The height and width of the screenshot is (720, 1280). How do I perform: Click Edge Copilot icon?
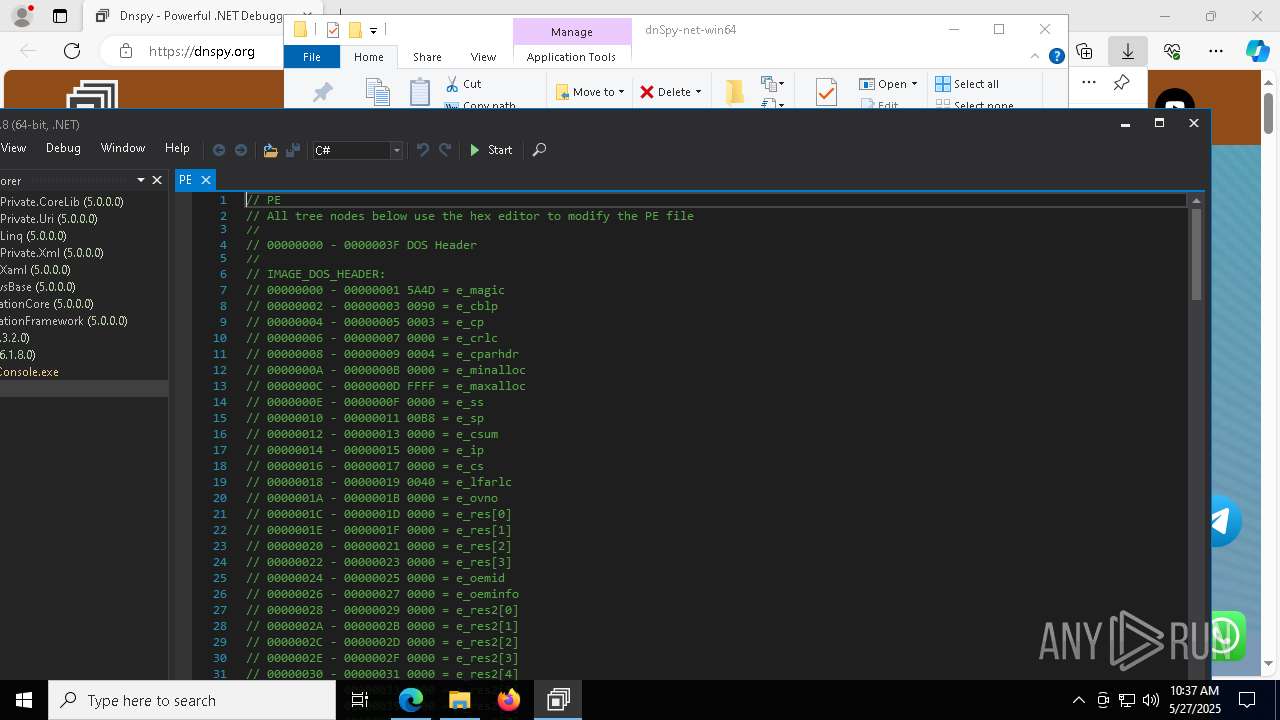pyautogui.click(x=1257, y=51)
